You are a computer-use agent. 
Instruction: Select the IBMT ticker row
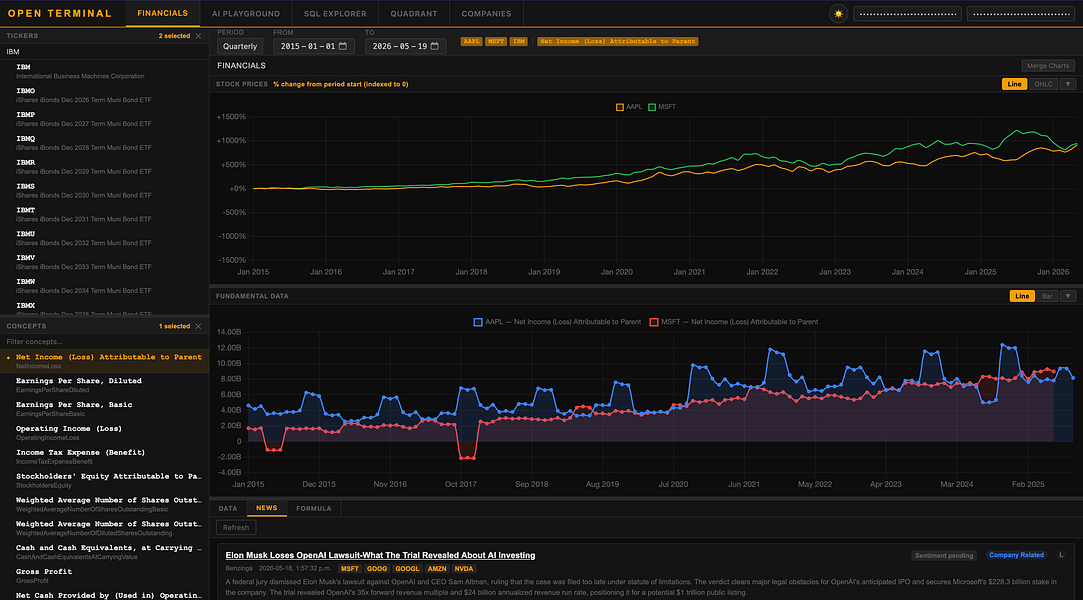click(x=104, y=215)
